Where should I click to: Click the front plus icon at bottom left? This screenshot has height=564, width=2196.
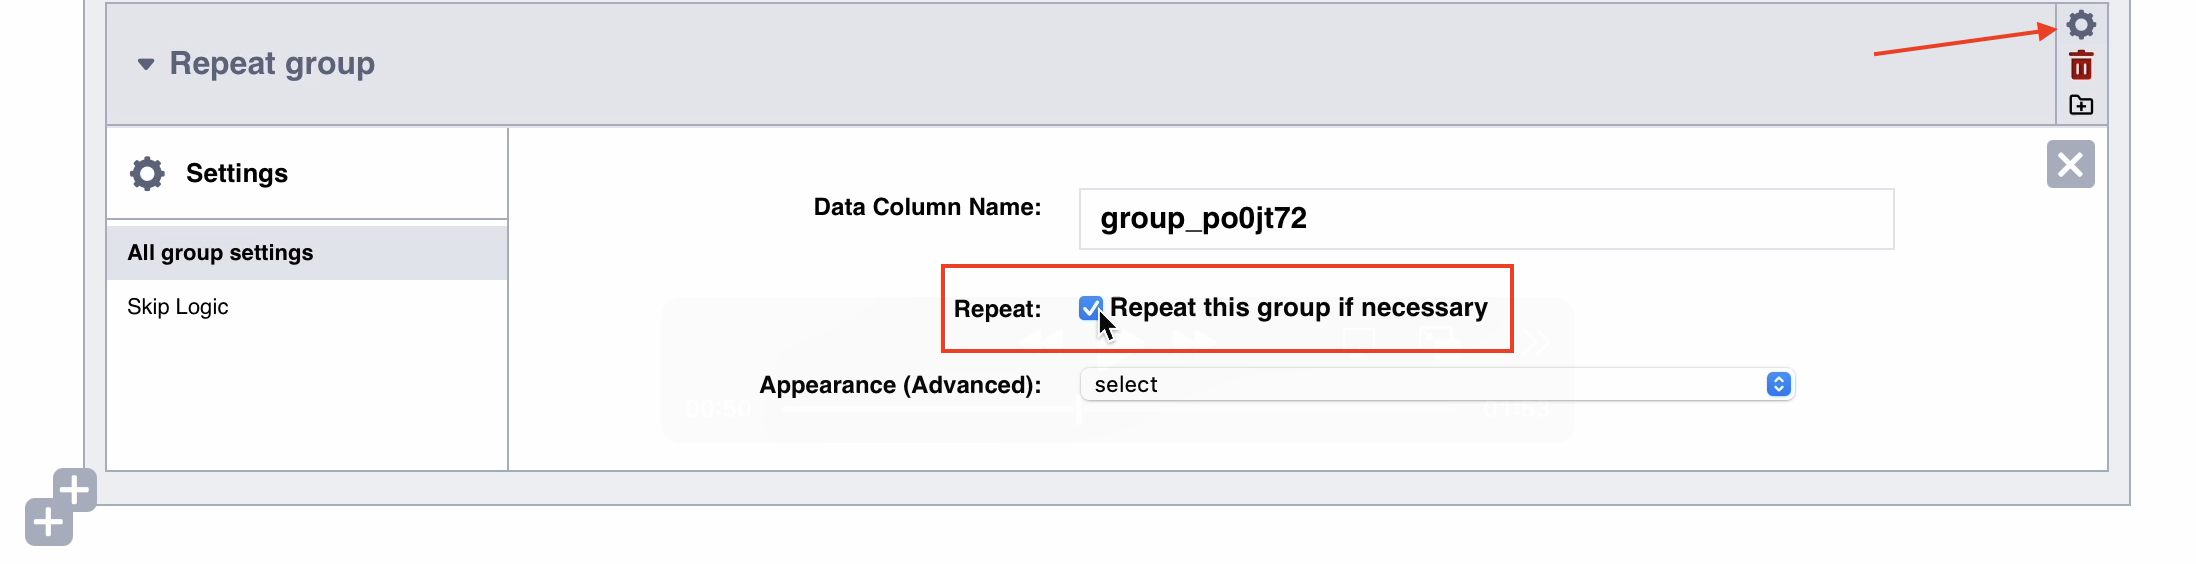(48, 522)
